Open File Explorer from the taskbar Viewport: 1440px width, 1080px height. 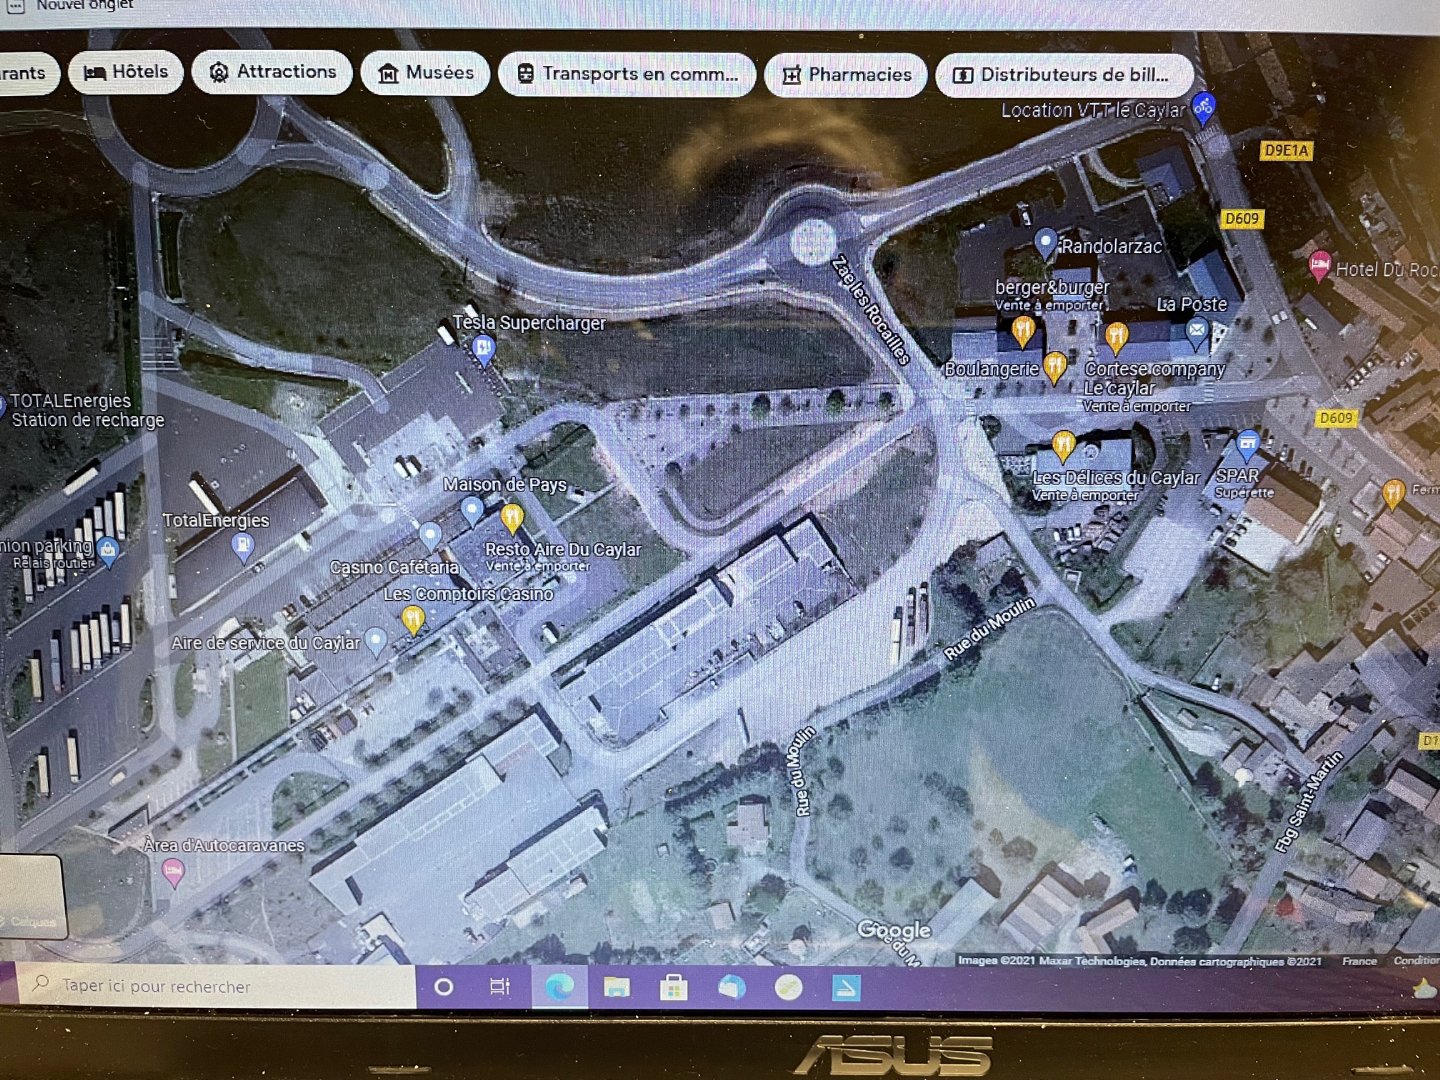click(617, 988)
